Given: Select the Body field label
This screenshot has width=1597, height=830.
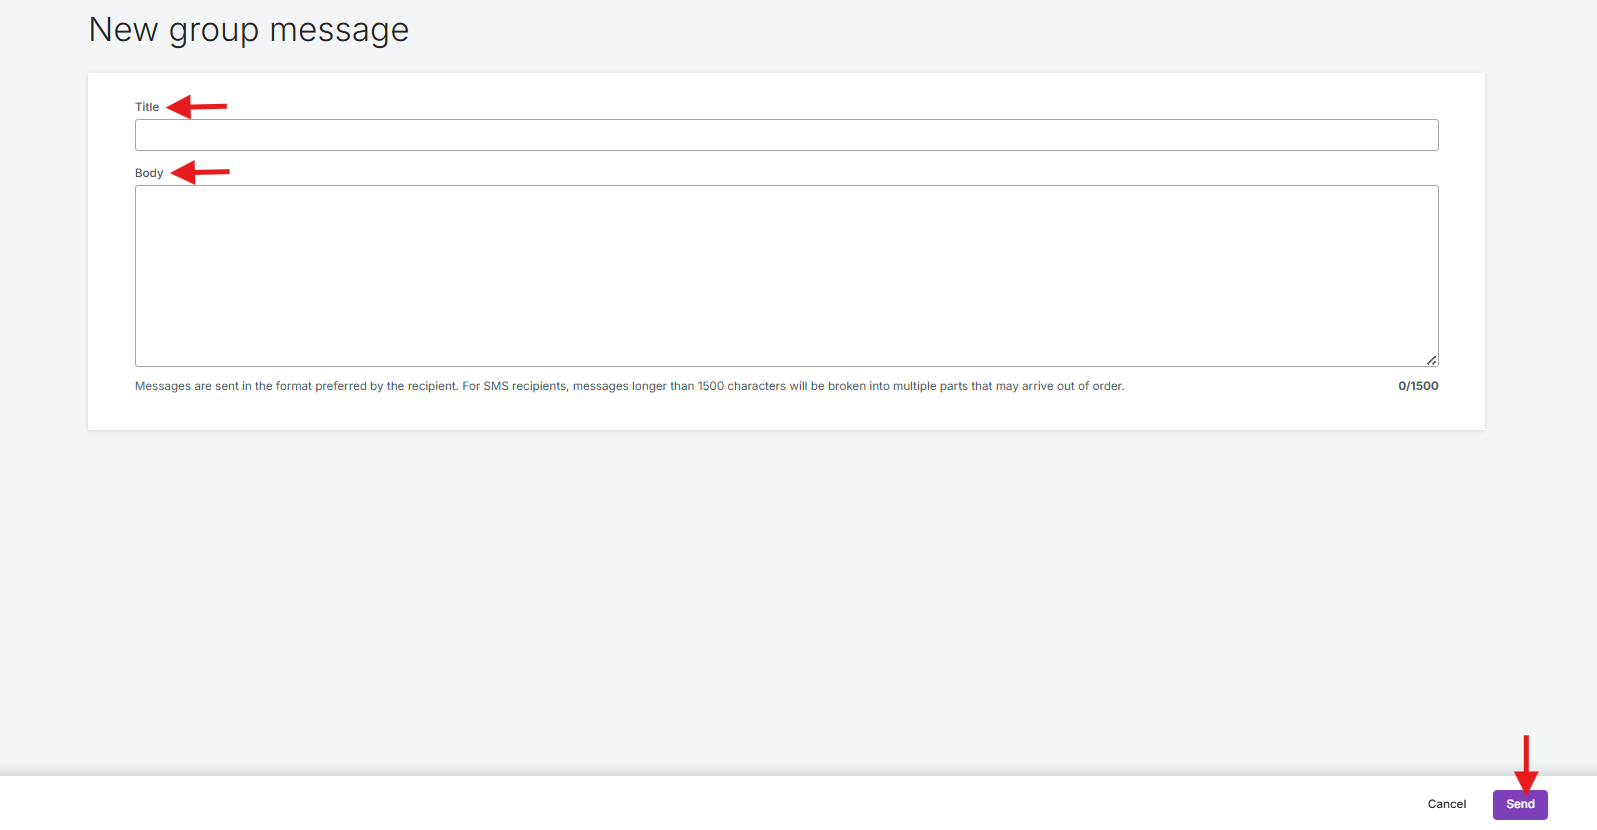Looking at the screenshot, I should tap(149, 173).
